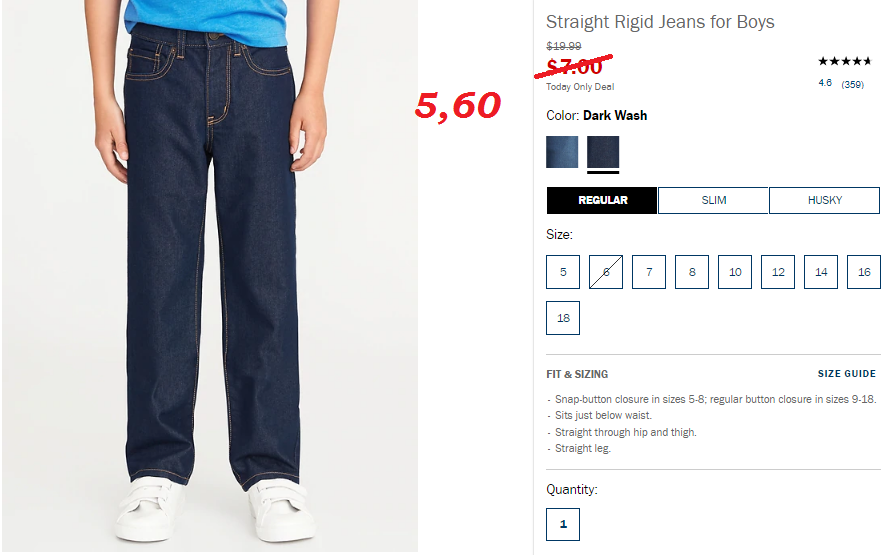Switch to the HUSKY fit tab

click(x=824, y=200)
